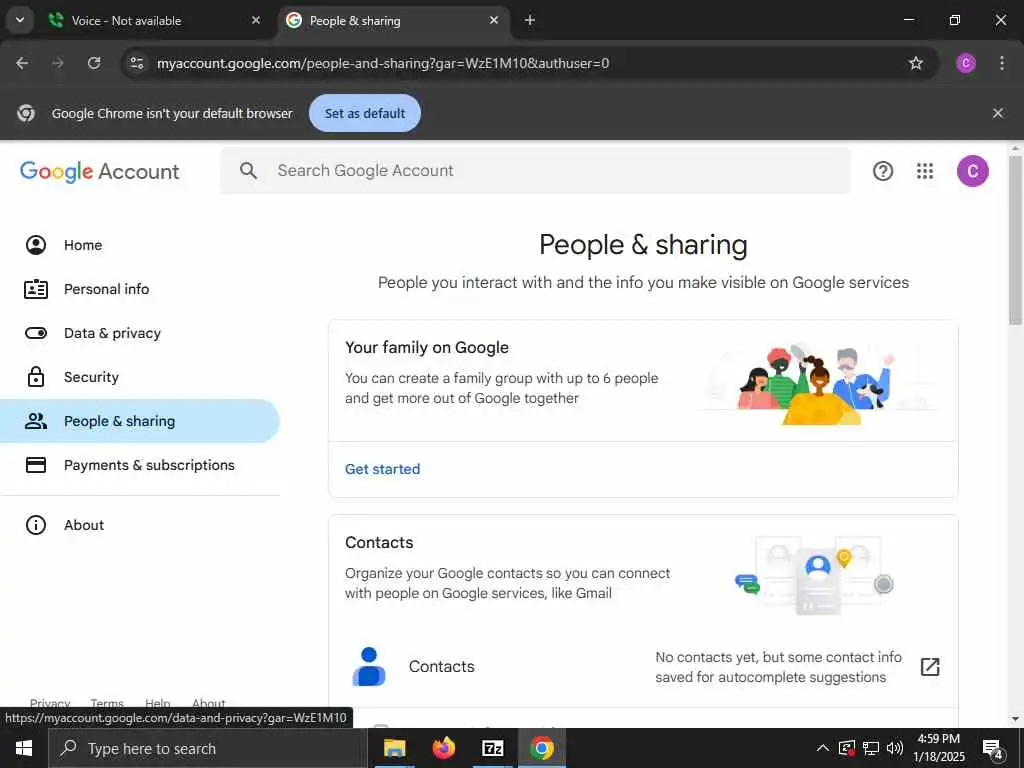
Task: Select People & sharing in the sidebar
Action: pos(140,421)
